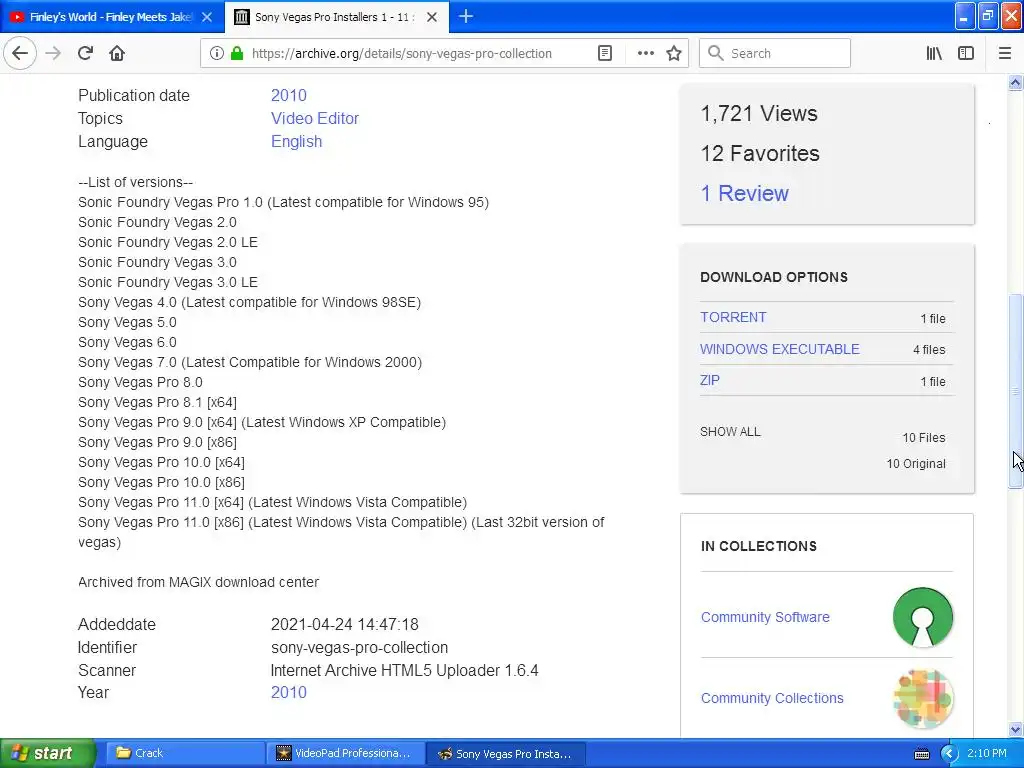Open the 2010 publication date link
1024x768 pixels.
[289, 95]
